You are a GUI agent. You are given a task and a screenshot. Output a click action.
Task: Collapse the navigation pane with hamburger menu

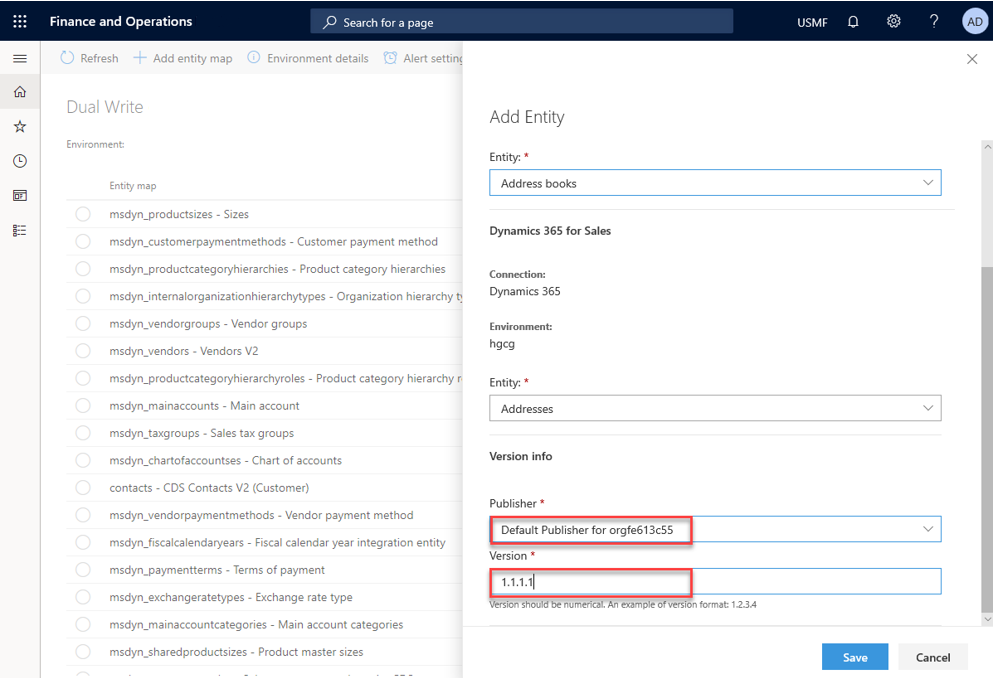[x=19, y=58]
